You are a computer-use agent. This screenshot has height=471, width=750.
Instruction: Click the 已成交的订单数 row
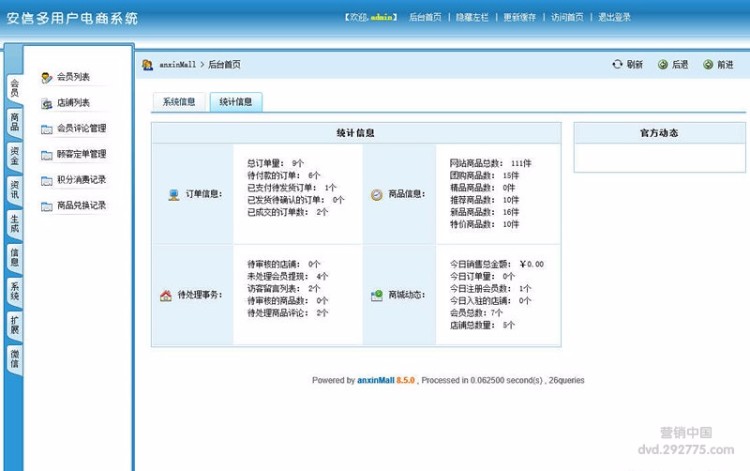(287, 212)
